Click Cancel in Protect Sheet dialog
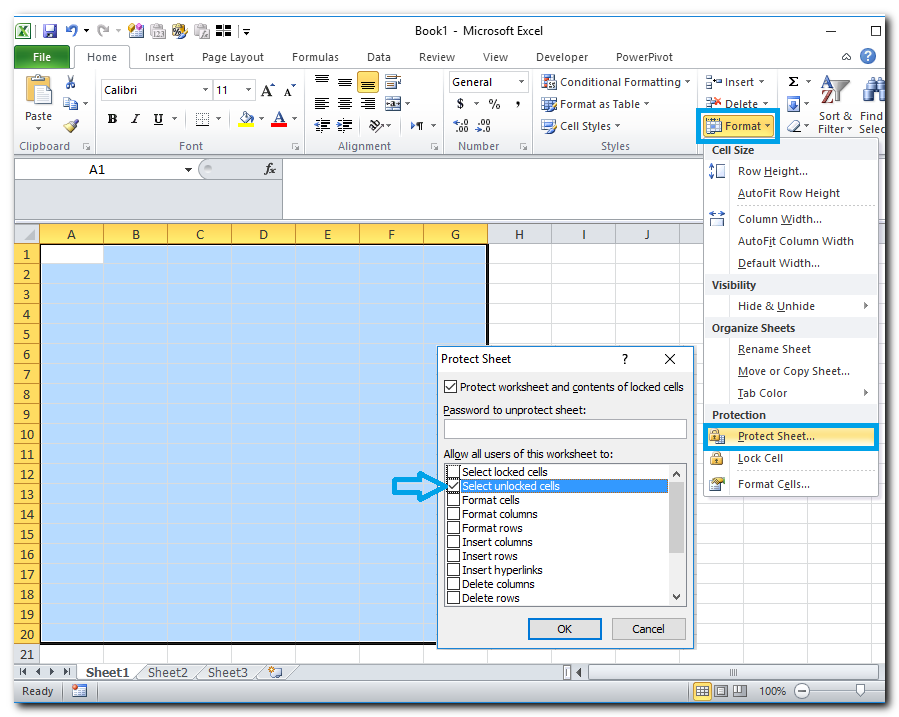Viewport: 899px width, 717px height. pyautogui.click(x=648, y=629)
